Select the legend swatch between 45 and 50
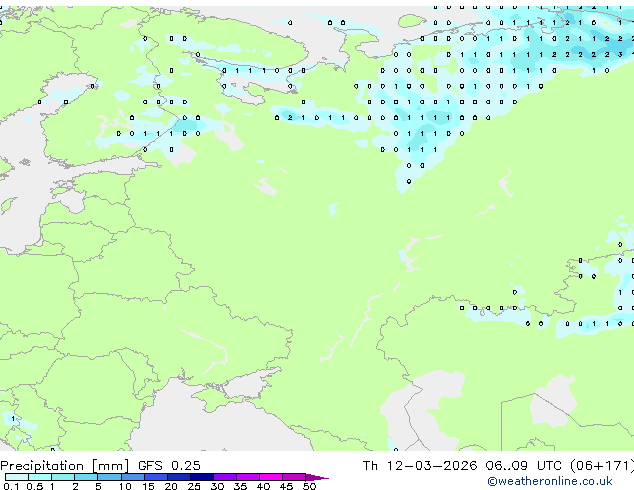Screen dimensions: 634x490 pyautogui.click(x=294, y=477)
